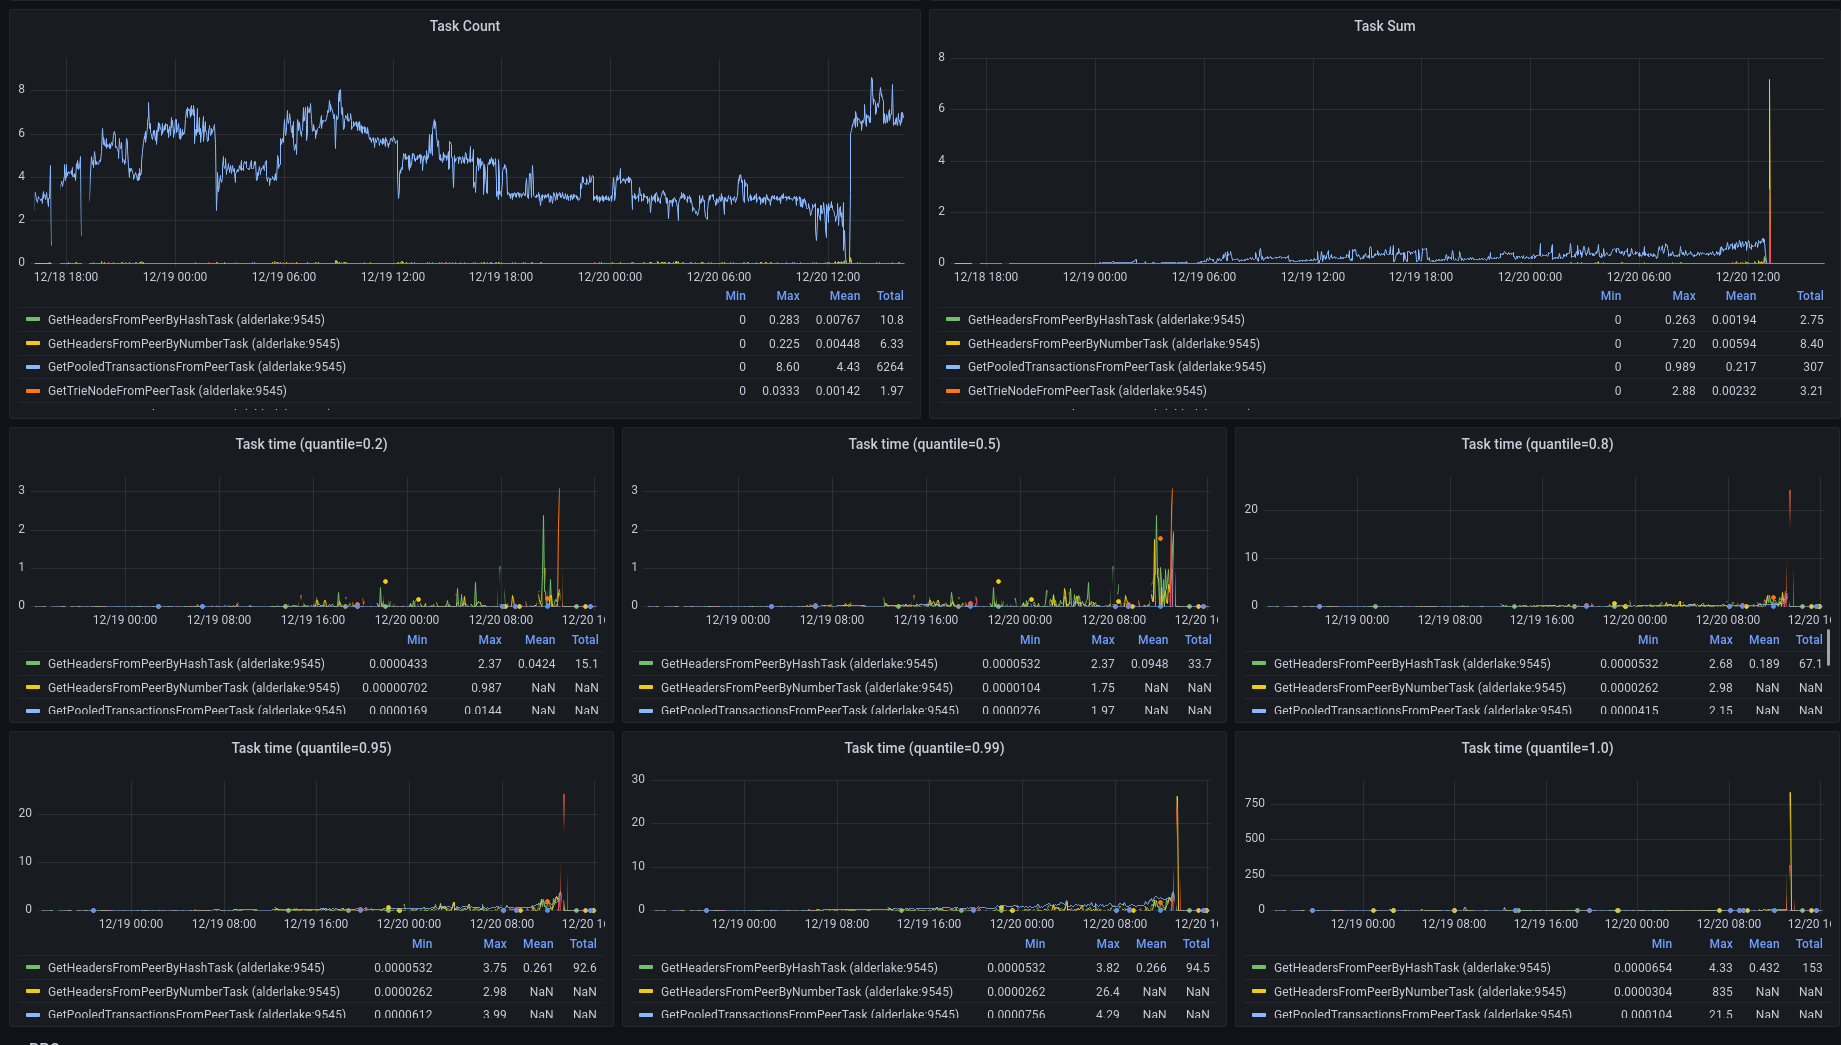Click orange swatch of GetTrieNodeFromPeerTask in Task Count
Screen dimensions: 1841x1045
pos(33,391)
